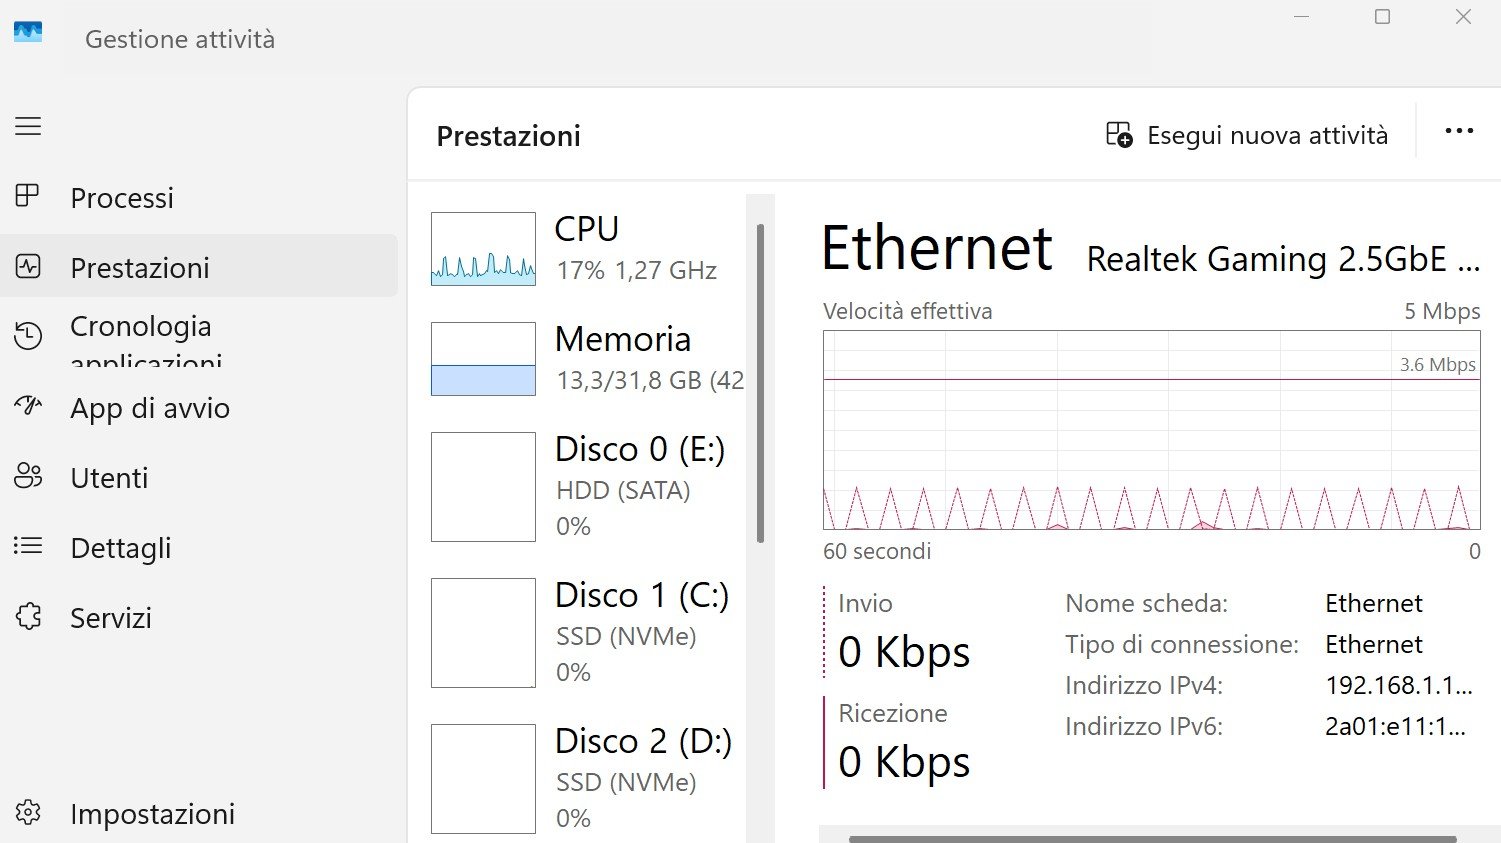Click the Ethernet throughput graph
1501x843 pixels.
pos(1151,430)
